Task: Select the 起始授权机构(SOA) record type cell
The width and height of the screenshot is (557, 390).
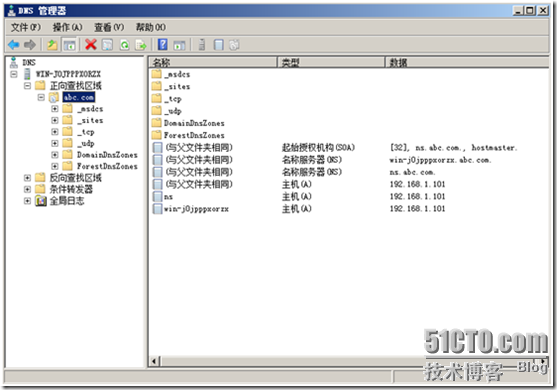Action: click(318, 147)
